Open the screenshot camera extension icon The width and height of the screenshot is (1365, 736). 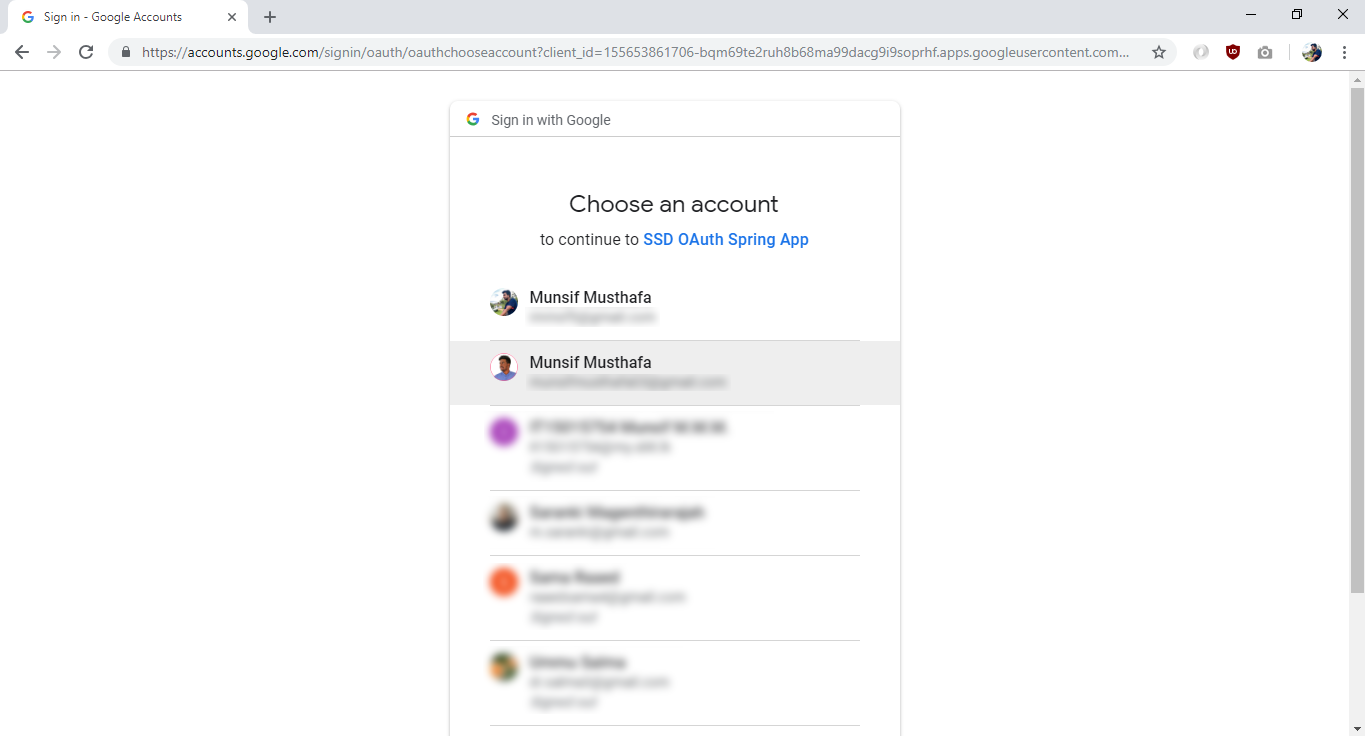(x=1265, y=51)
